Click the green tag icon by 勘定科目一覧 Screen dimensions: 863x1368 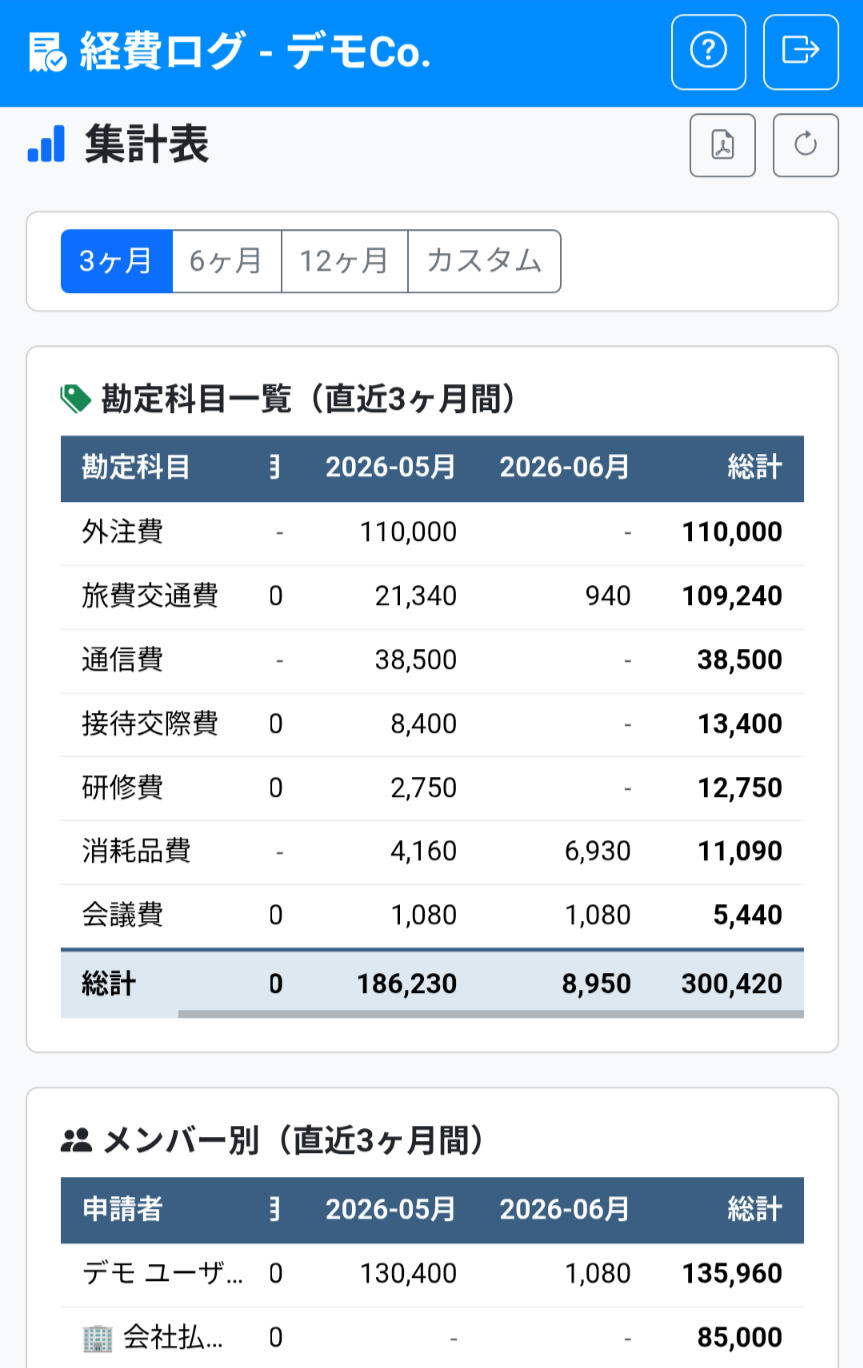point(76,399)
